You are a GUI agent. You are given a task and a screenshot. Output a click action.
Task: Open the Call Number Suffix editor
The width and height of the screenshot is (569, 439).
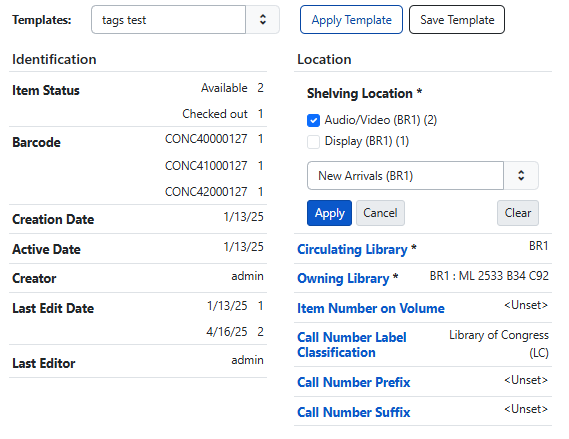pyautogui.click(x=353, y=412)
